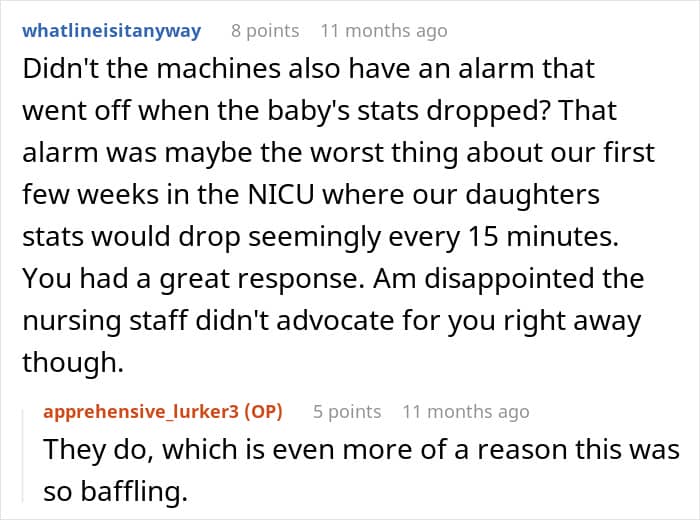
Task: Click the line starting "alarm was maybe the worst"
Action: coord(338,153)
